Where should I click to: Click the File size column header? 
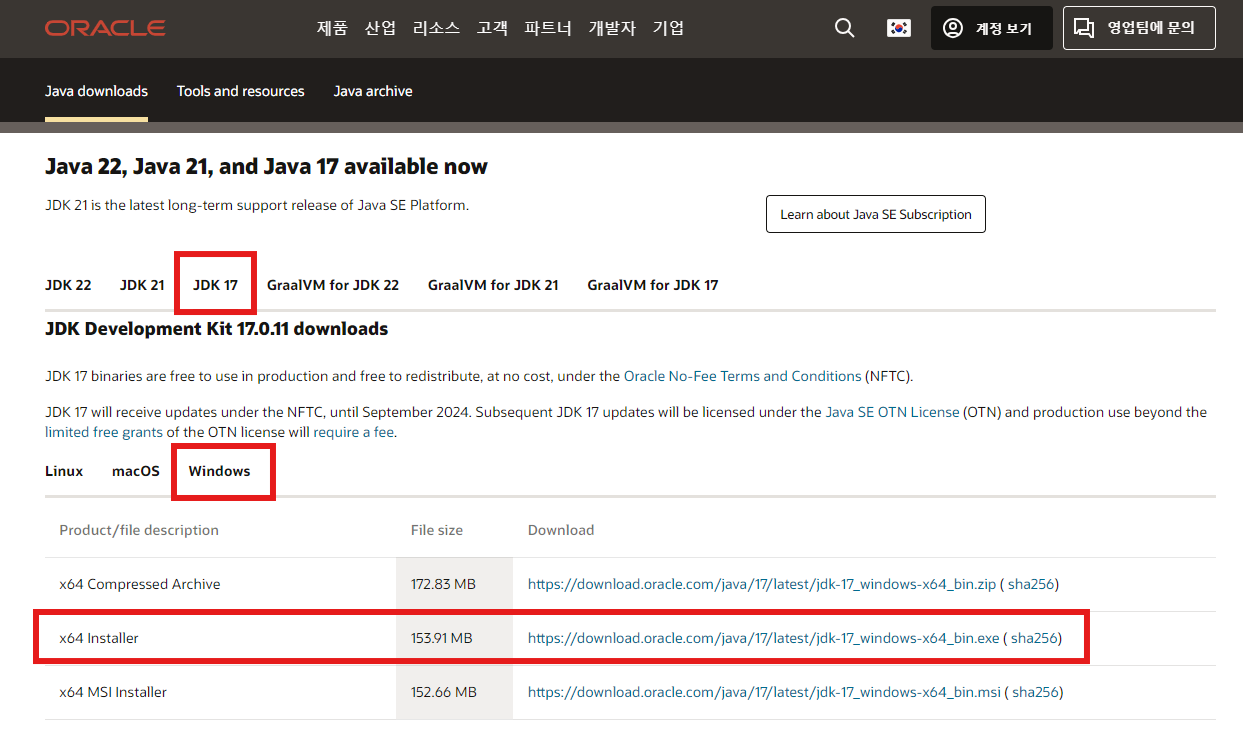(437, 530)
